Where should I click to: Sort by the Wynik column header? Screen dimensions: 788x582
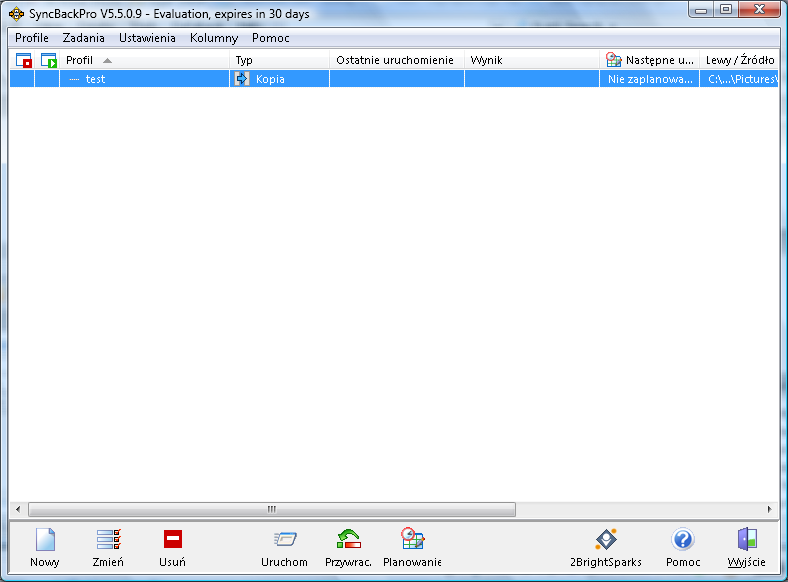coord(532,60)
